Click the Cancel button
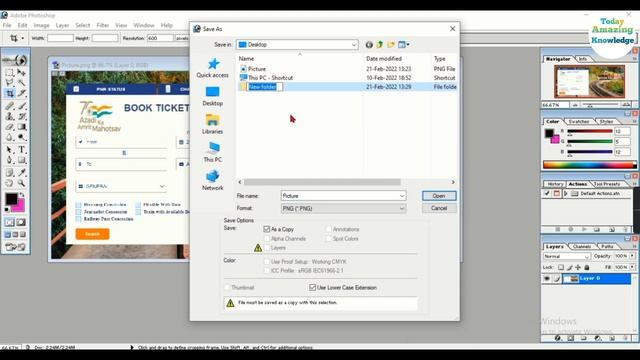640x360 pixels. click(439, 208)
